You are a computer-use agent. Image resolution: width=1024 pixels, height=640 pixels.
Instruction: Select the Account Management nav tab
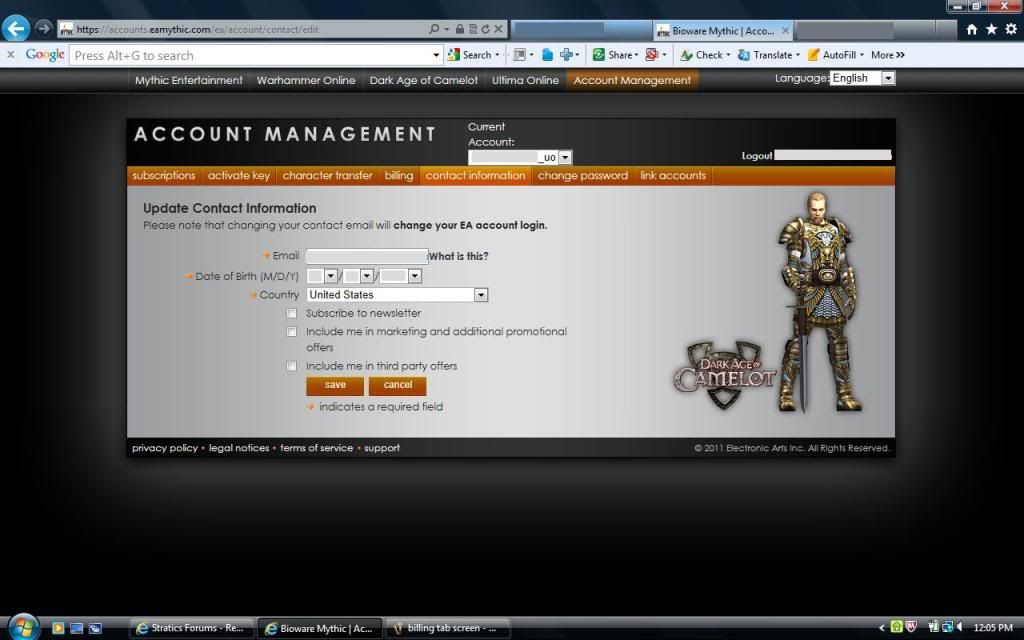[632, 80]
